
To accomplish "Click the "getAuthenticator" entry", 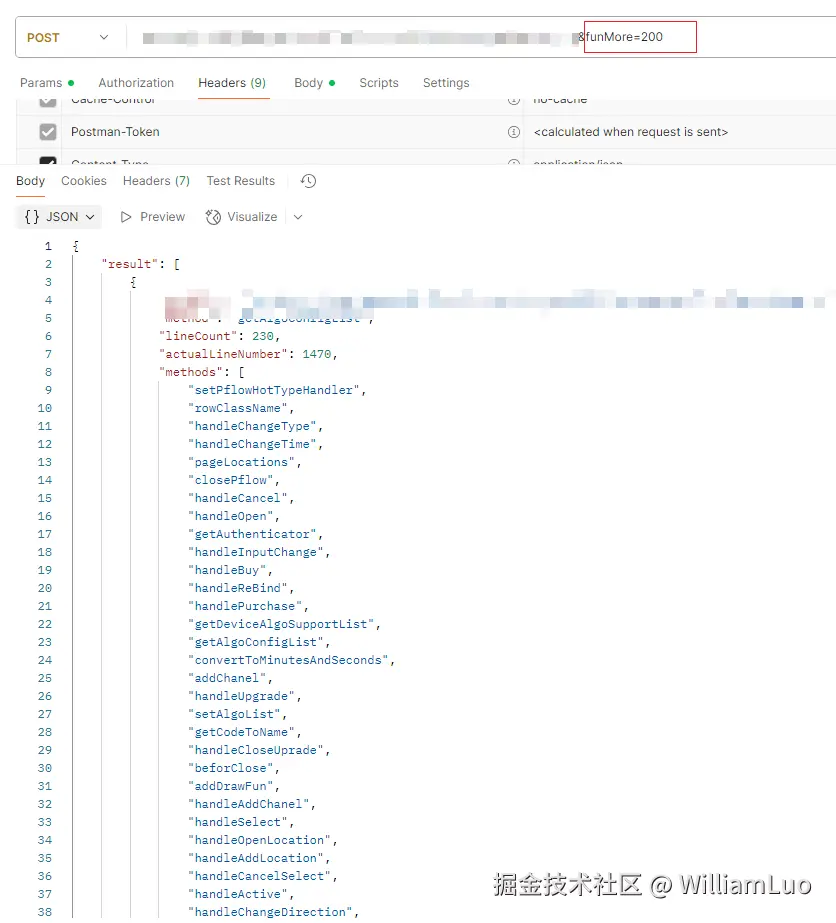I will point(252,534).
